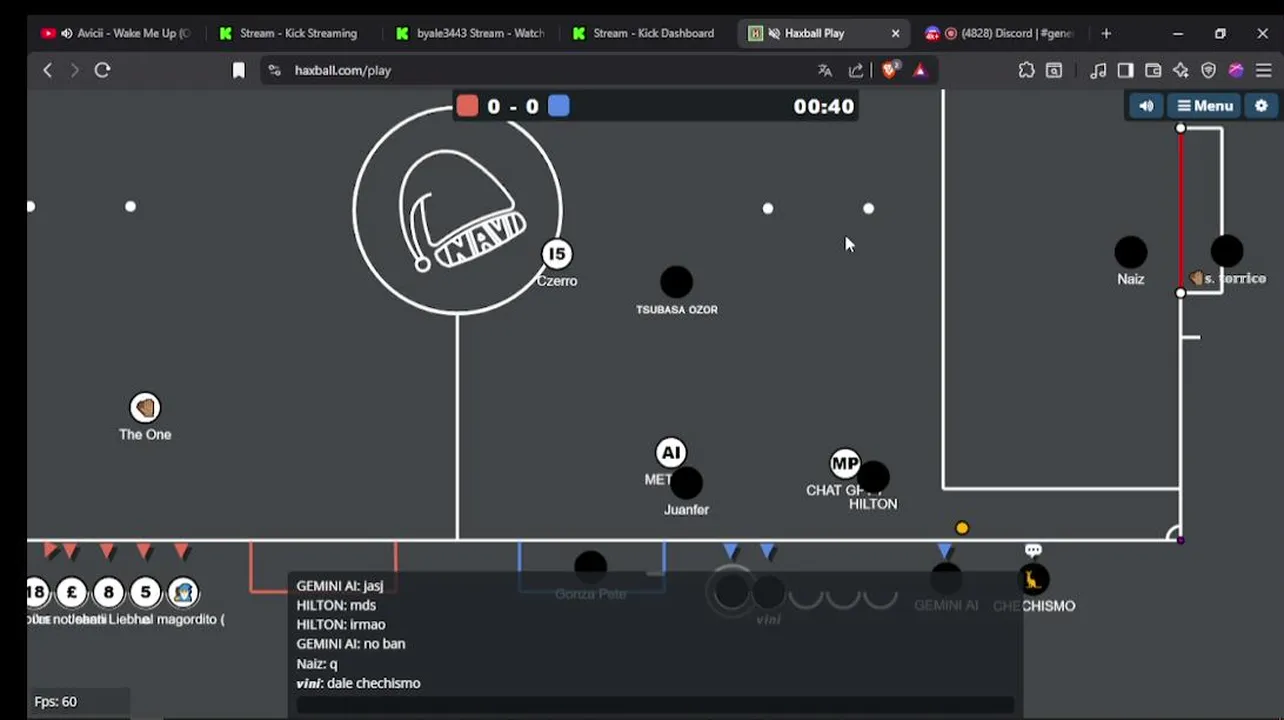Open the browser hamburger main menu
1284x720 pixels.
1264,70
